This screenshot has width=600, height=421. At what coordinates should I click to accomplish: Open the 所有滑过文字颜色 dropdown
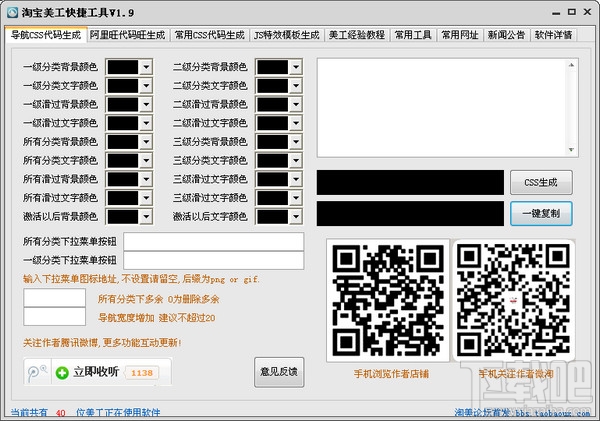point(146,198)
